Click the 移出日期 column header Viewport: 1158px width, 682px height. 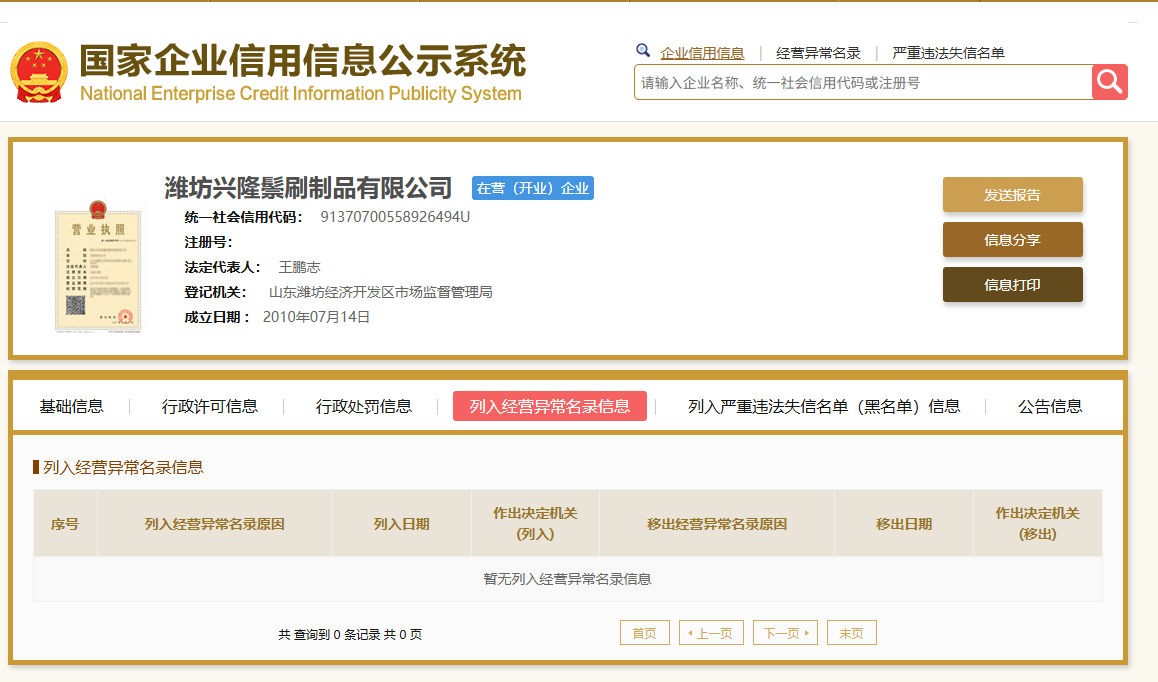click(x=904, y=524)
